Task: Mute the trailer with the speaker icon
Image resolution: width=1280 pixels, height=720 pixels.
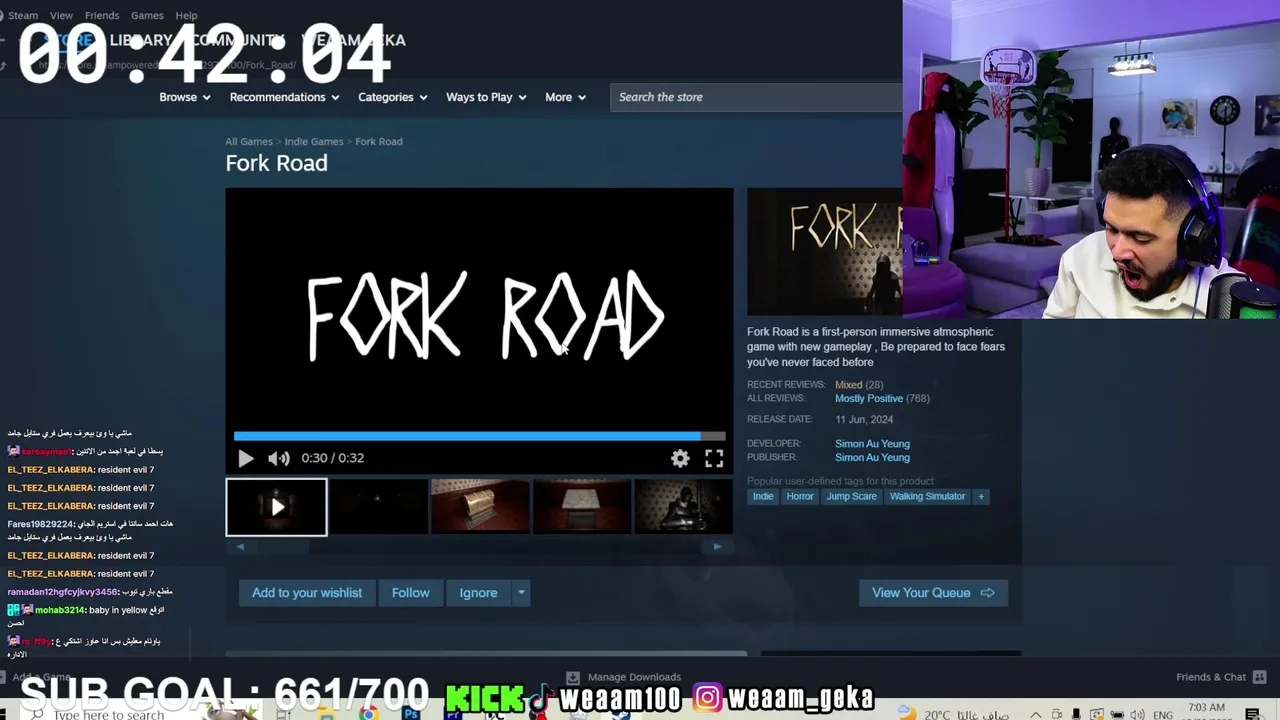Action: [x=279, y=458]
